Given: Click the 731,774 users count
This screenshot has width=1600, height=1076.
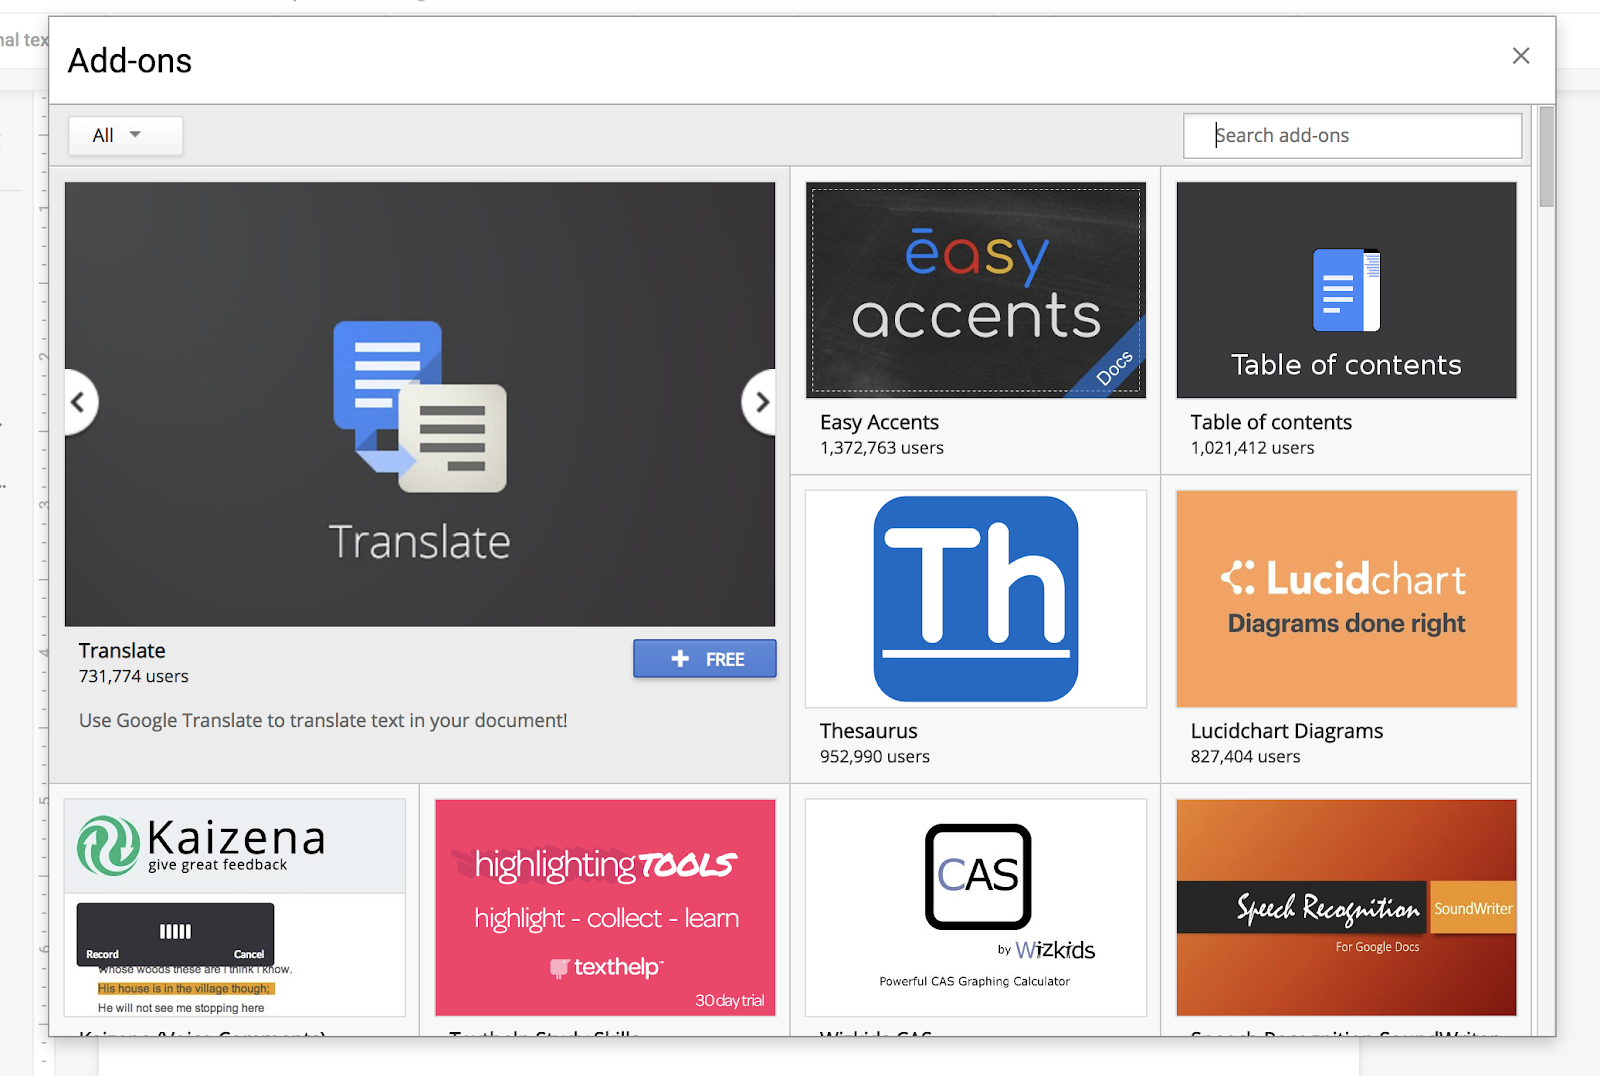Looking at the screenshot, I should (134, 676).
